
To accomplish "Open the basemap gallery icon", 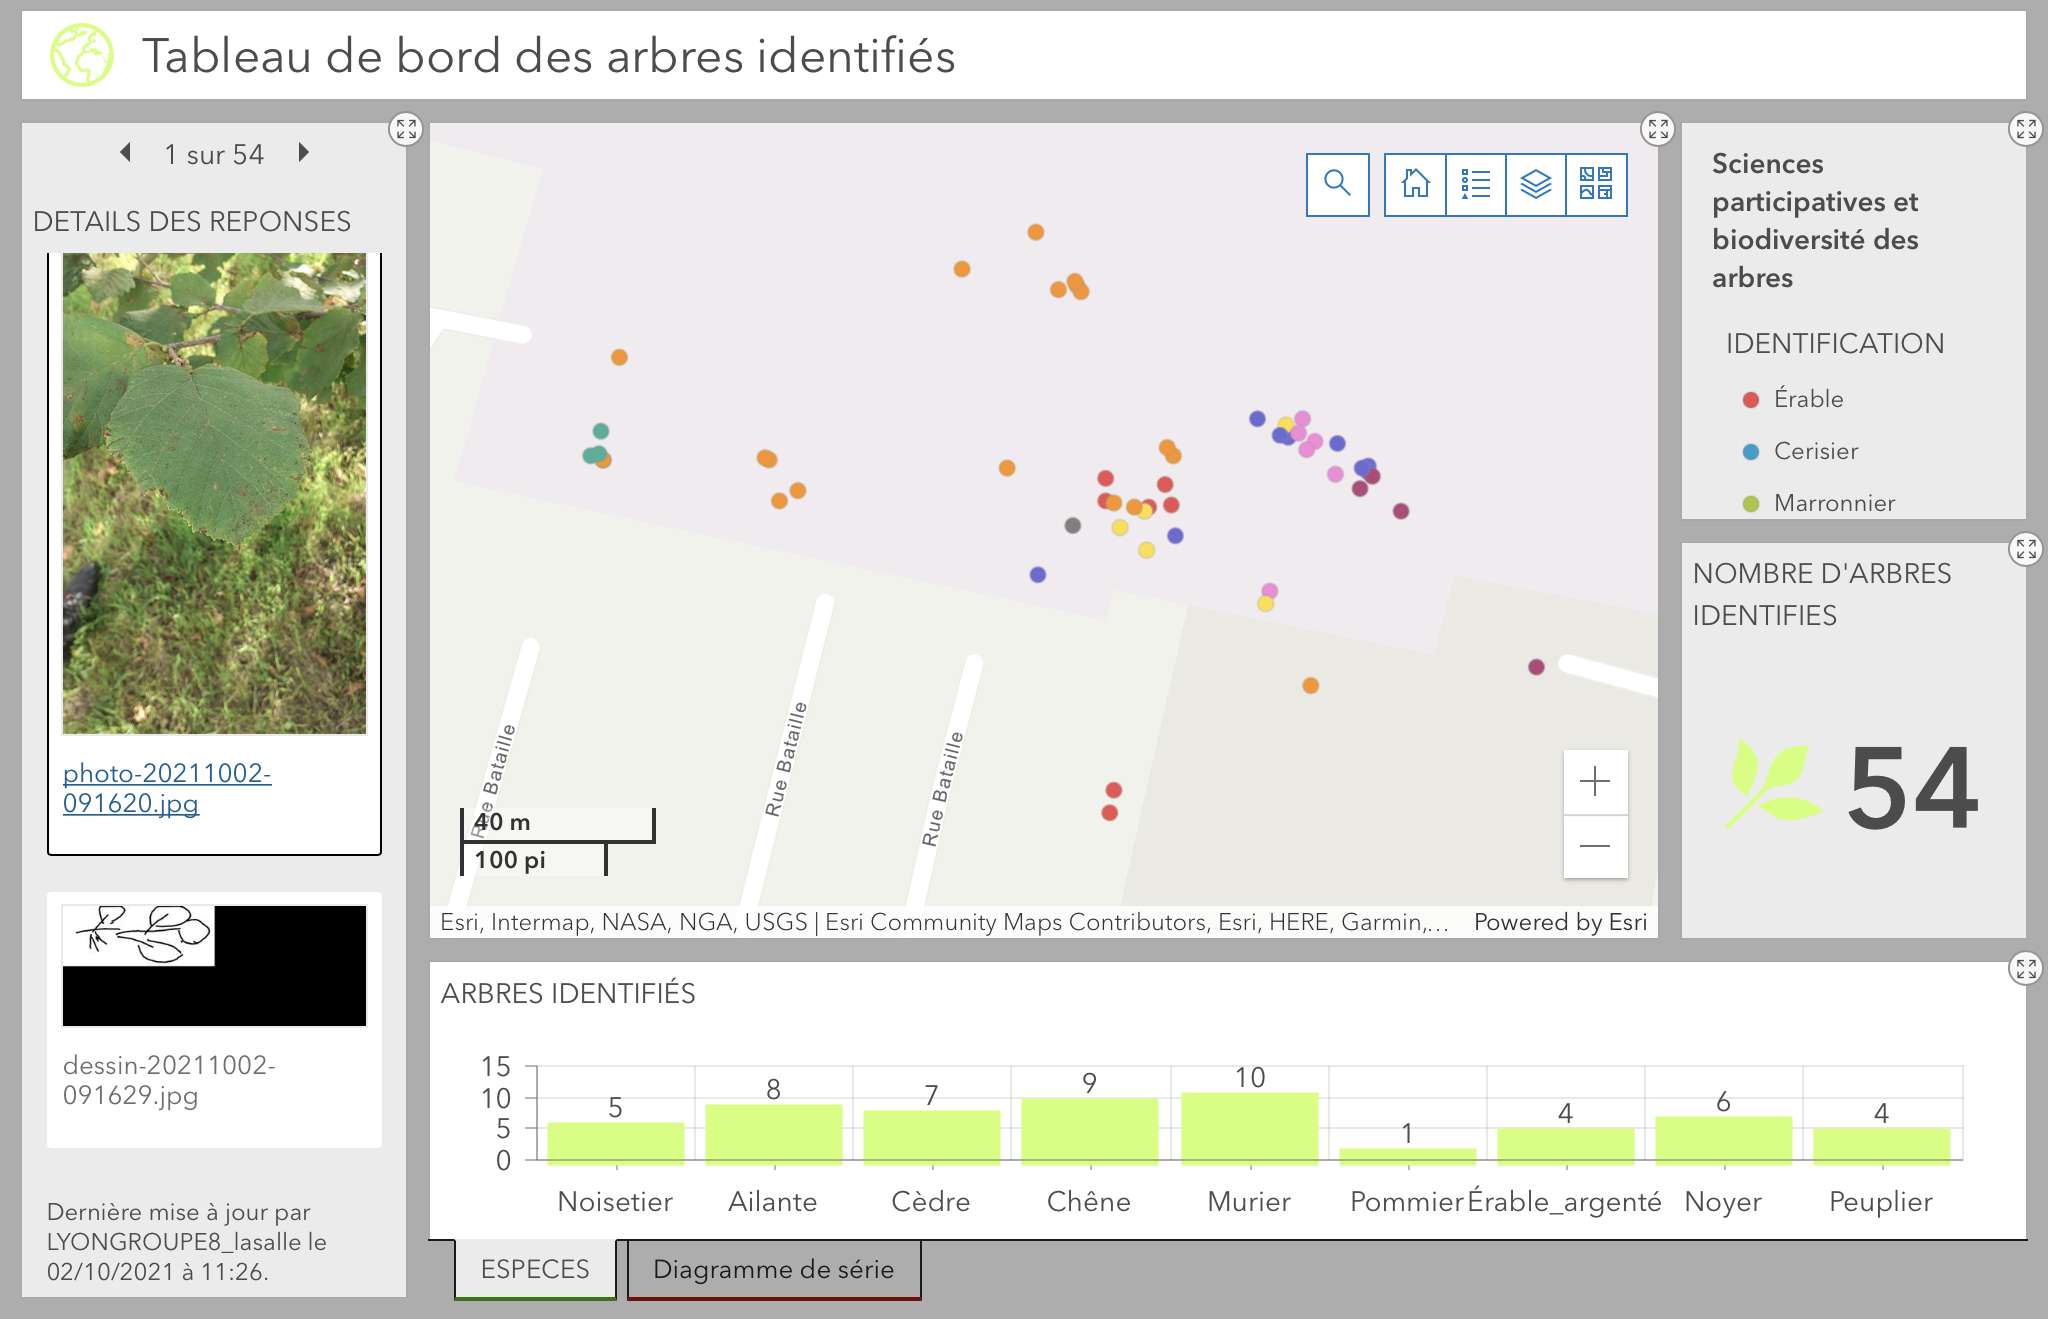I will coord(1596,184).
